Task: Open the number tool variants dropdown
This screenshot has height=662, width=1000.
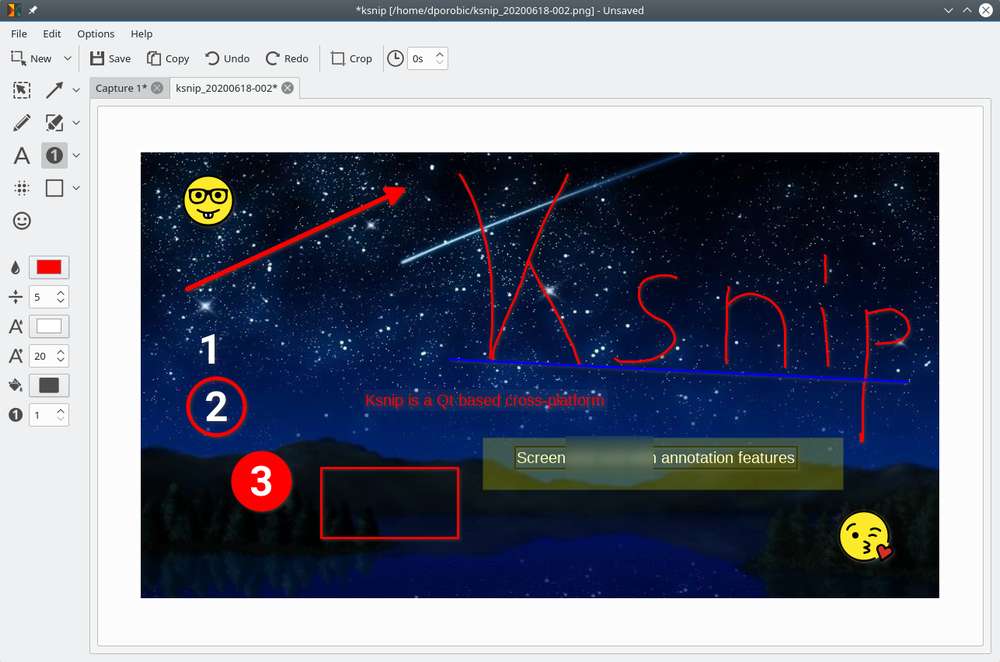Action: [x=76, y=156]
